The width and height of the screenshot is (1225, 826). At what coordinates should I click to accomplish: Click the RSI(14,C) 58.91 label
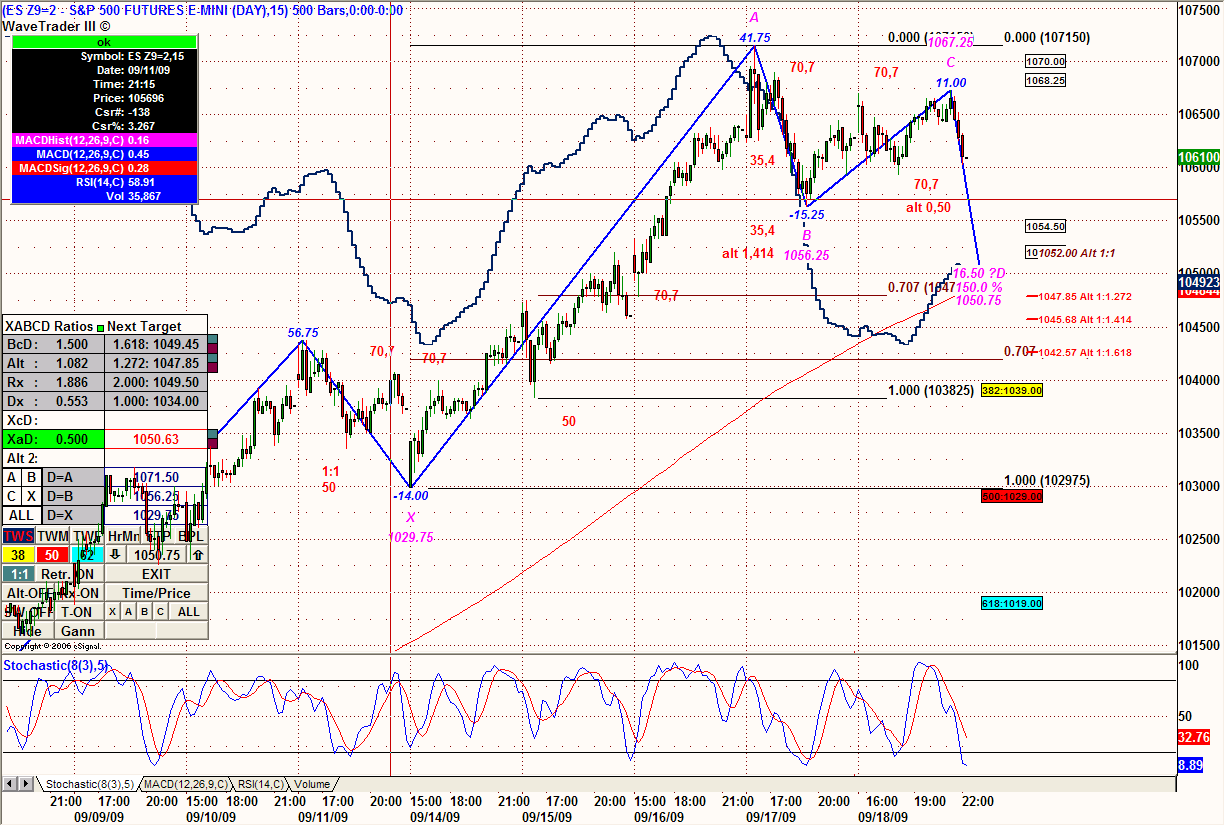point(104,182)
